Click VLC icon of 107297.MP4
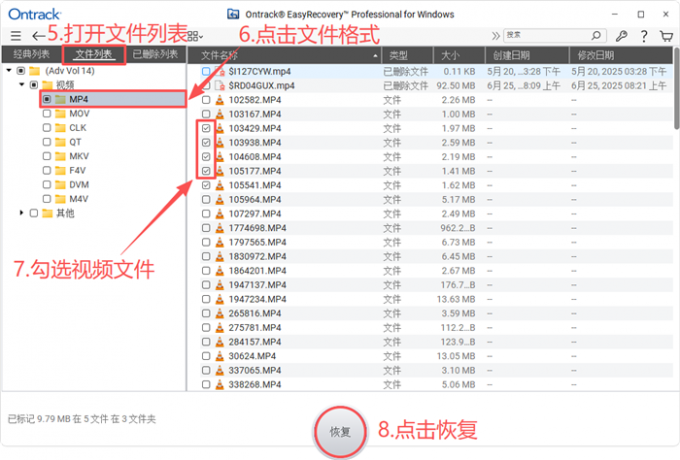The height and width of the screenshot is (460, 680). coord(220,214)
